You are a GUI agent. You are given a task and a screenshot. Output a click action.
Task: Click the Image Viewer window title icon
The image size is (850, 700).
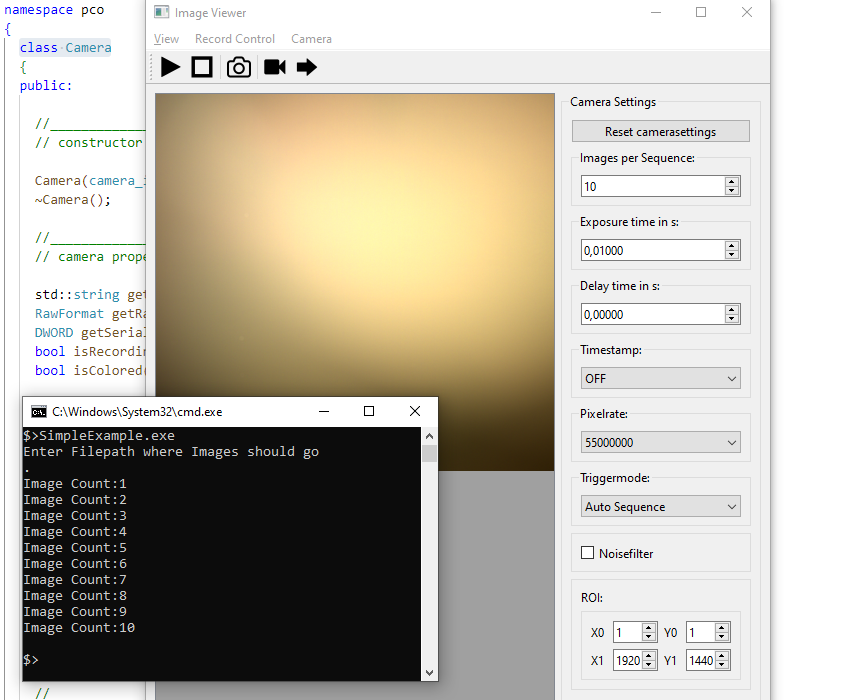coord(162,12)
